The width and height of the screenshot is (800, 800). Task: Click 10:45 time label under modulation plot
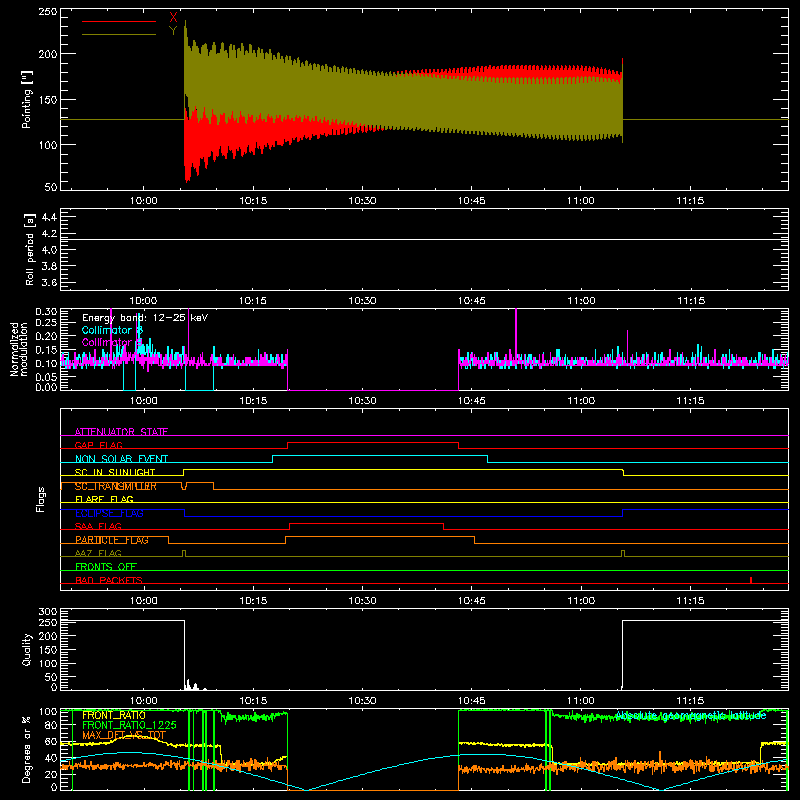coord(471,401)
